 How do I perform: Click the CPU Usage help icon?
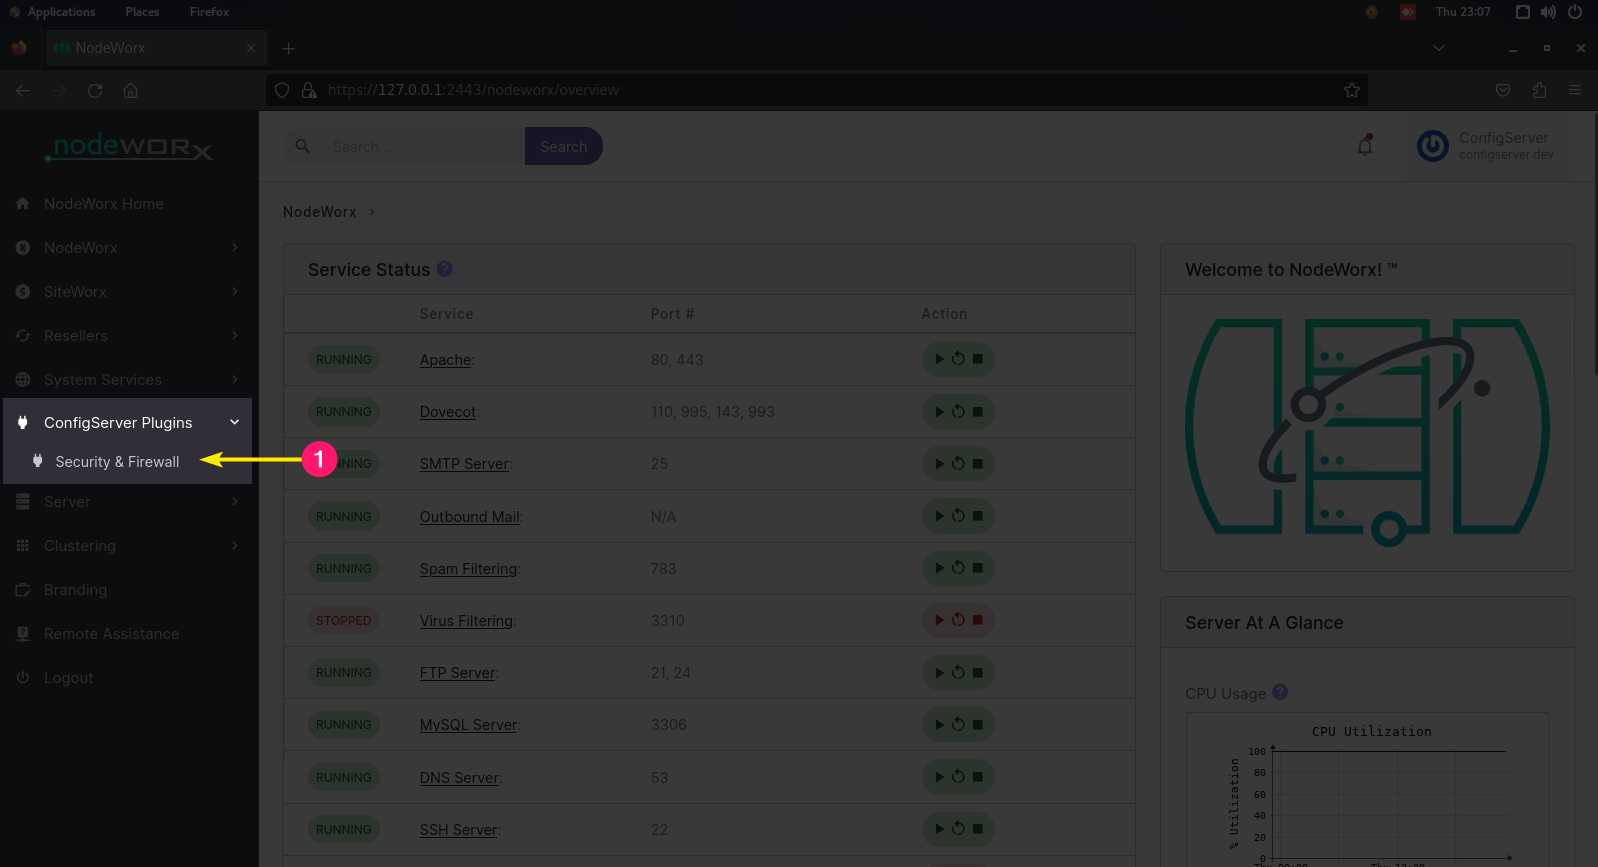click(x=1280, y=692)
